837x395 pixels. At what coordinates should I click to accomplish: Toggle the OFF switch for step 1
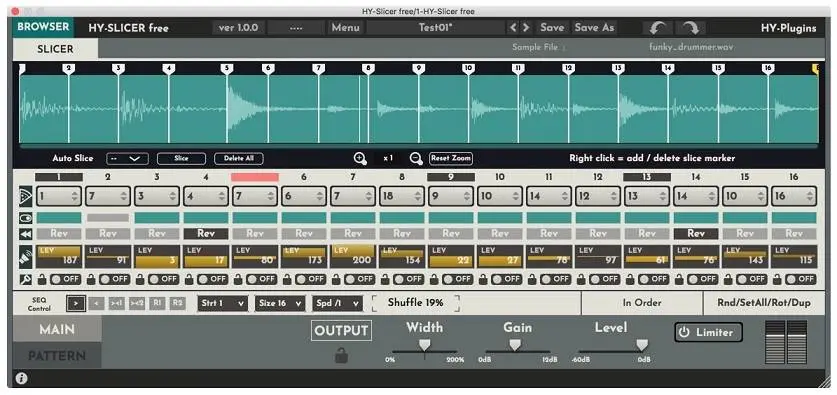click(65, 279)
